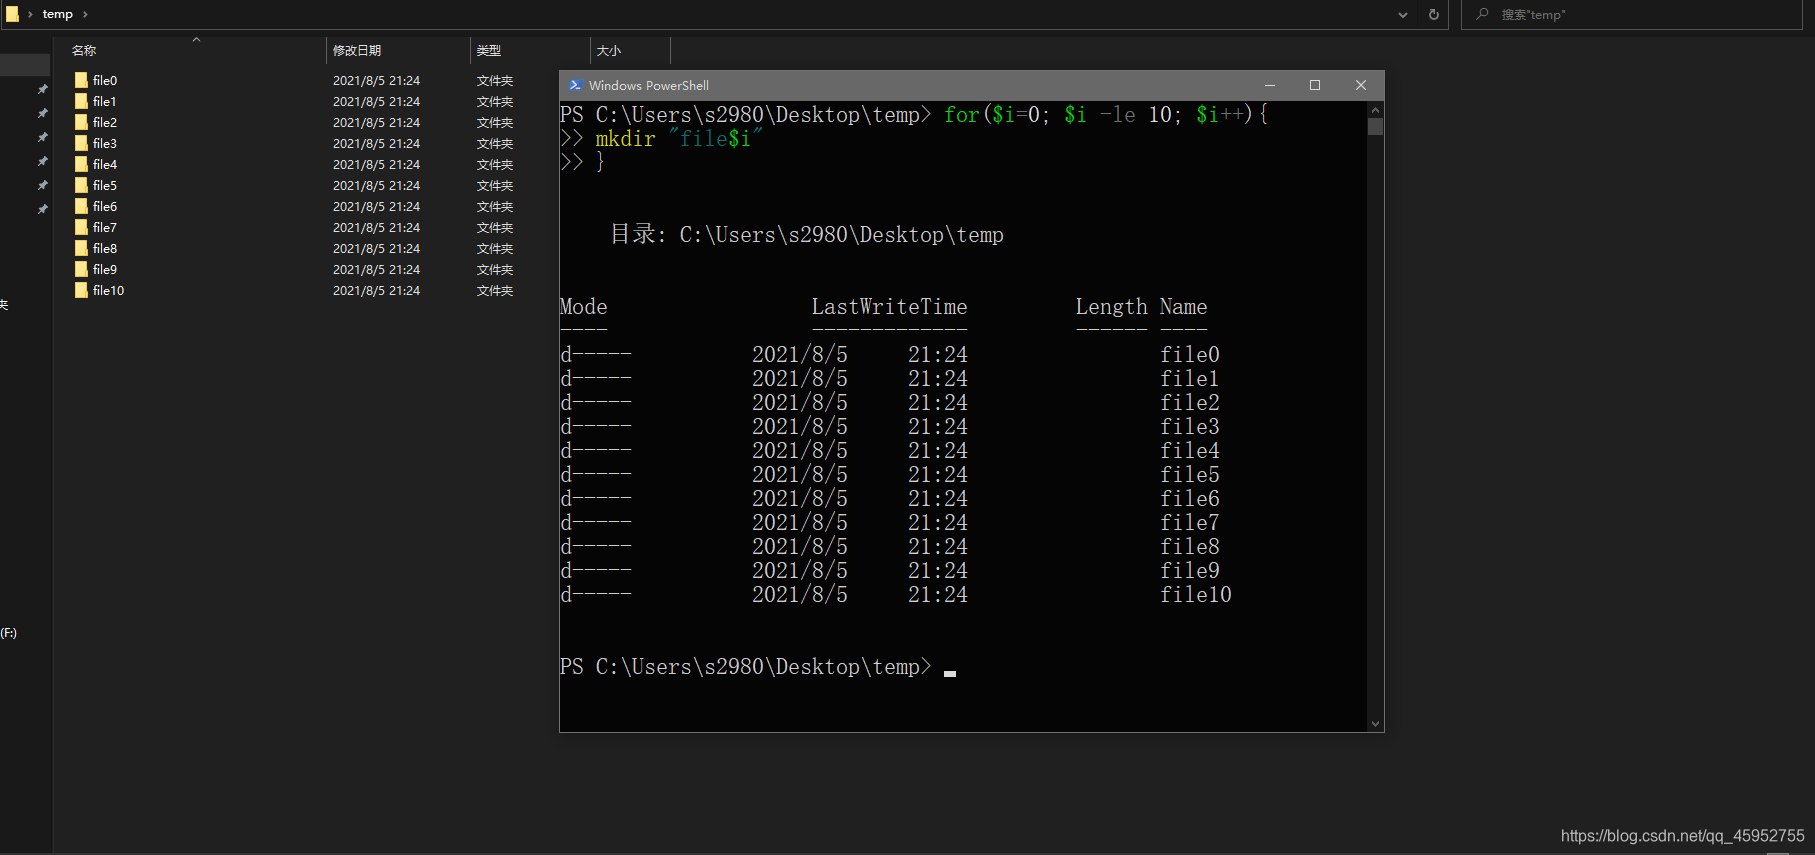The height and width of the screenshot is (855, 1815).
Task: Click the Length header in PowerShell output
Action: pos(1111,307)
